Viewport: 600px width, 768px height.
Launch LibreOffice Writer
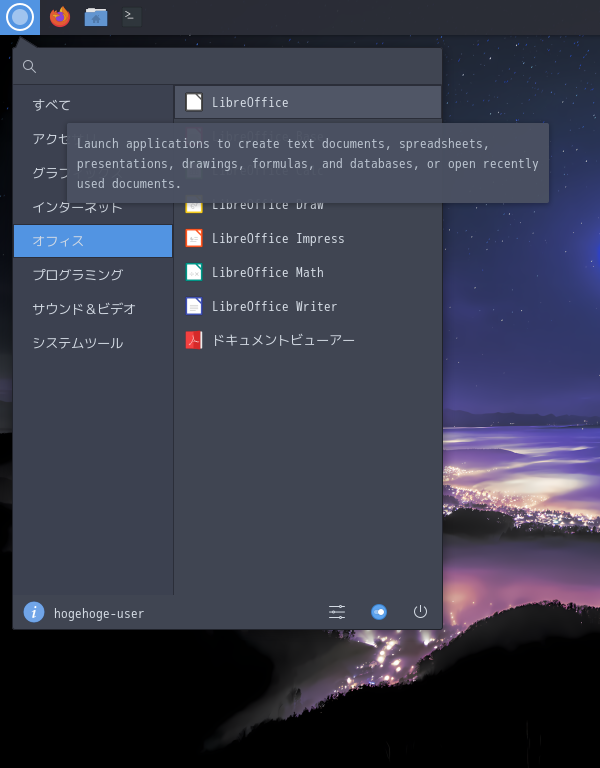(x=308, y=307)
